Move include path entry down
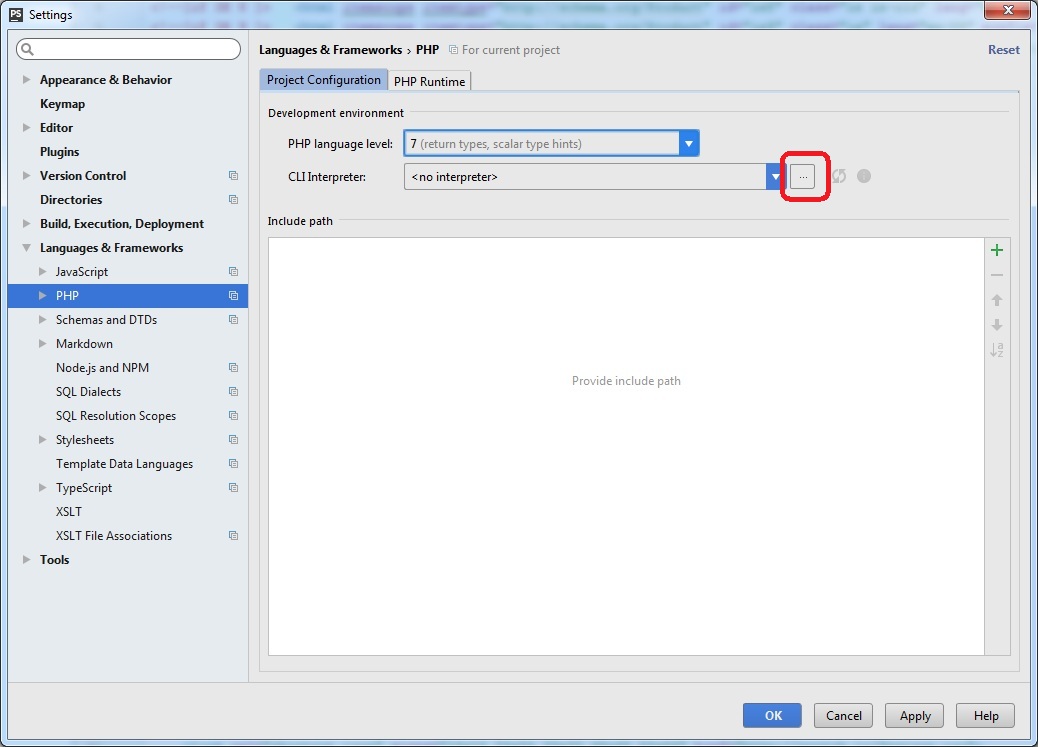This screenshot has width=1038, height=747. tap(996, 325)
